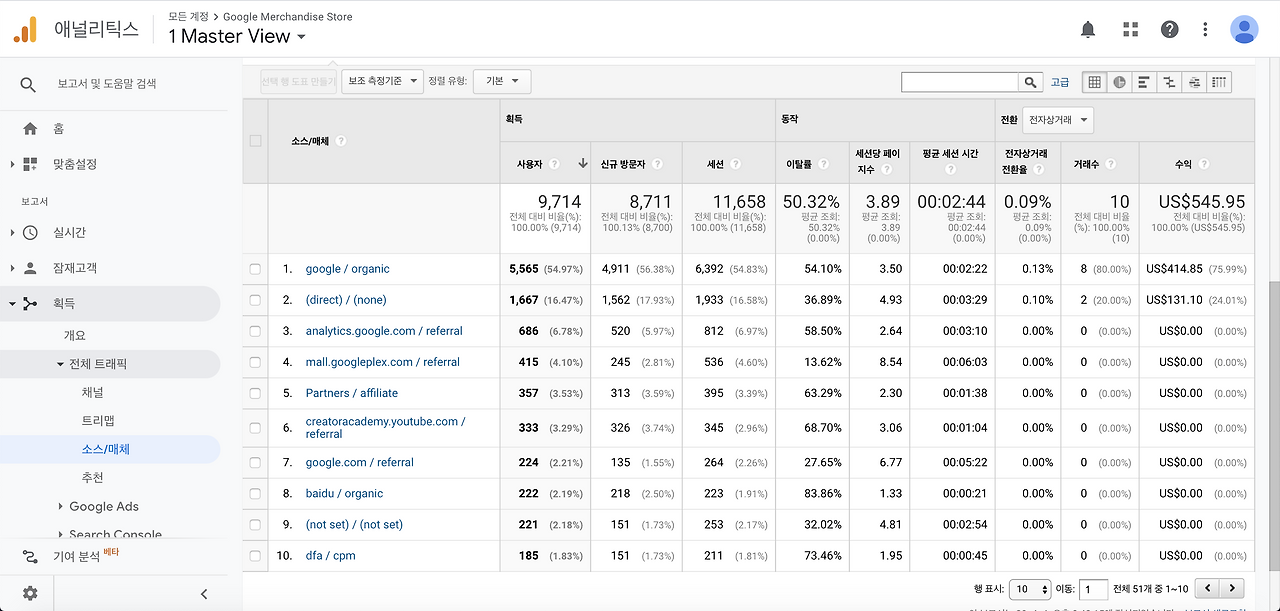Image resolution: width=1280 pixels, height=611 pixels.
Task: Open the 채널 report
Action: coord(92,393)
